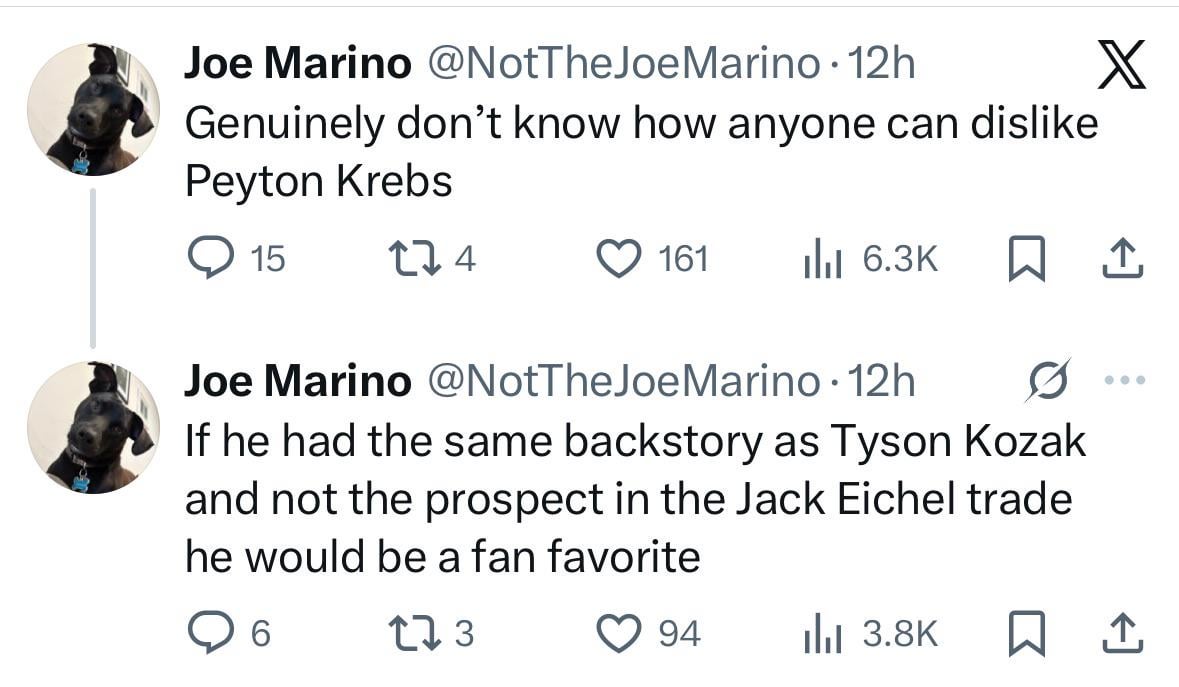
Task: Open the first post's dog profile picture
Action: tap(92, 110)
